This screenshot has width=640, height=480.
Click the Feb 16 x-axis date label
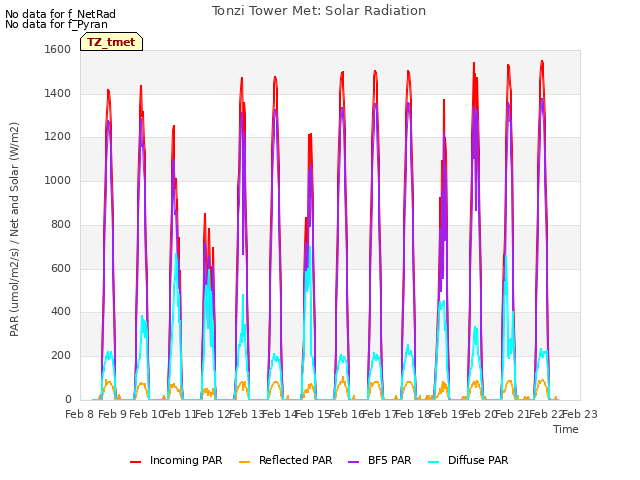[346, 414]
